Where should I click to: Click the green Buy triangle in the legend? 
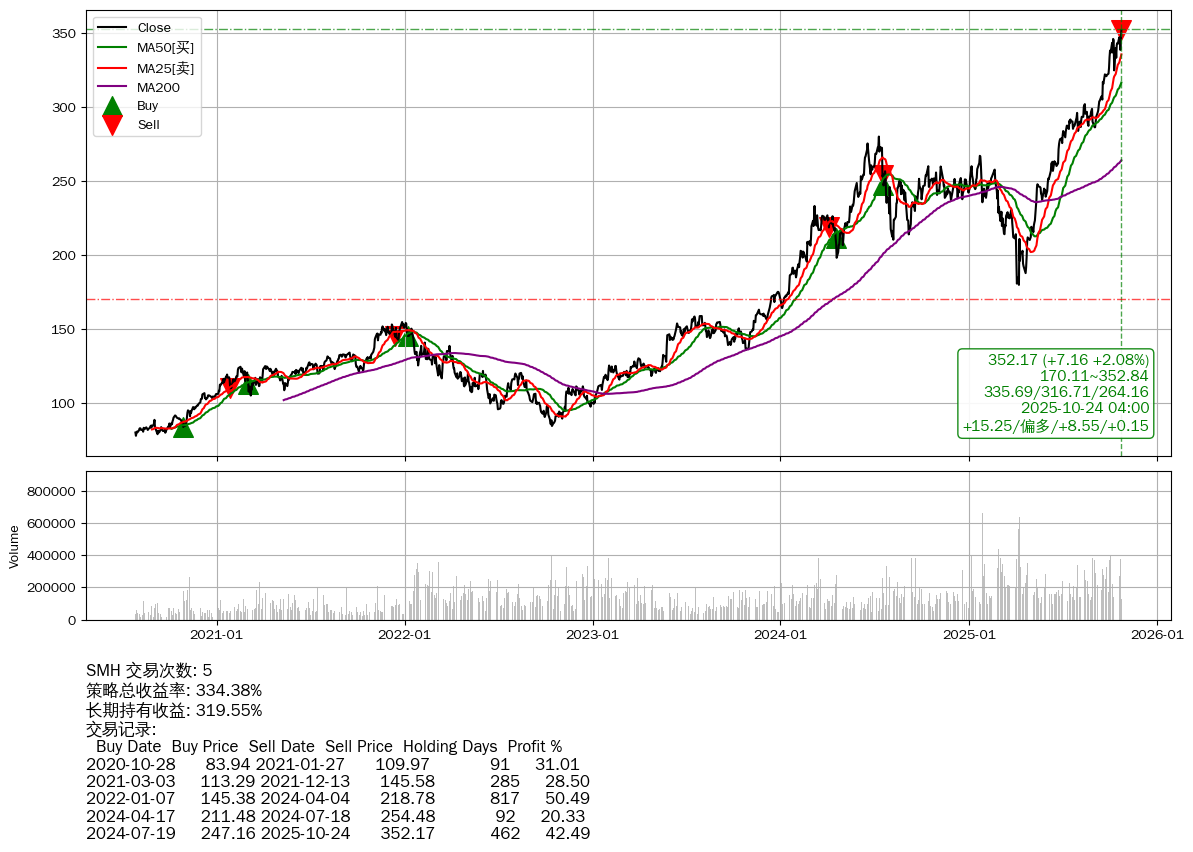pos(113,107)
